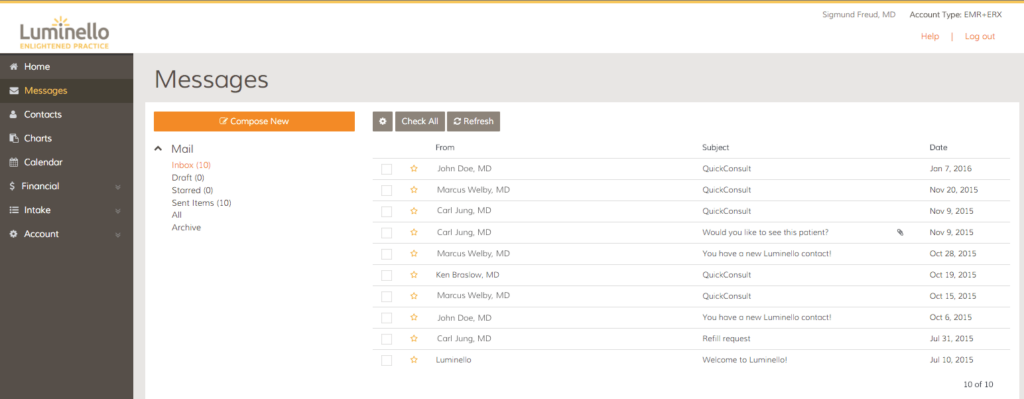The height and width of the screenshot is (399, 1024).
Task: Click the Luminello logo
Action: (x=65, y=32)
